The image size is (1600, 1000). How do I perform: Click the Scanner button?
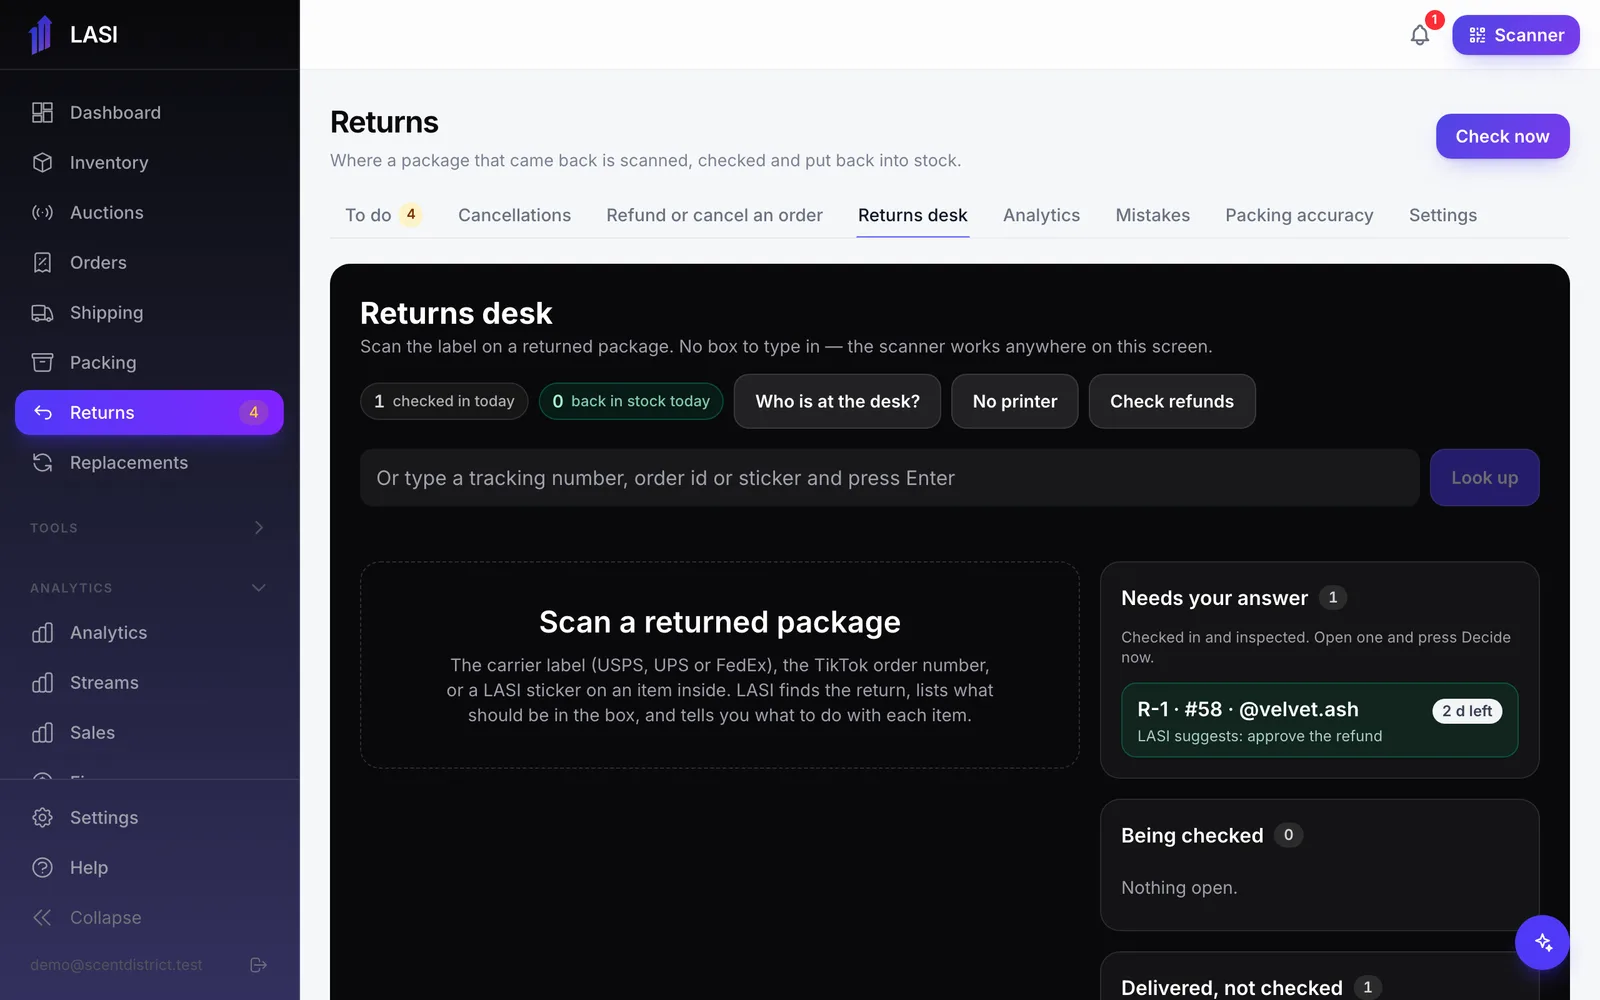coord(1515,35)
